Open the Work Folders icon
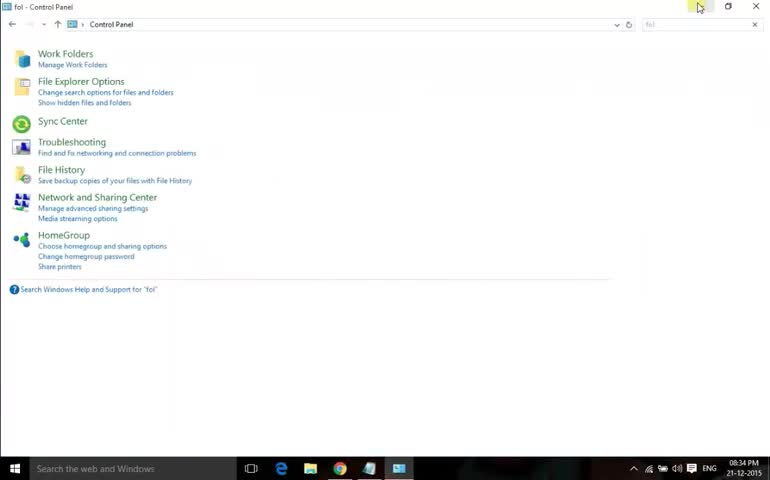The width and height of the screenshot is (770, 480). point(22,59)
